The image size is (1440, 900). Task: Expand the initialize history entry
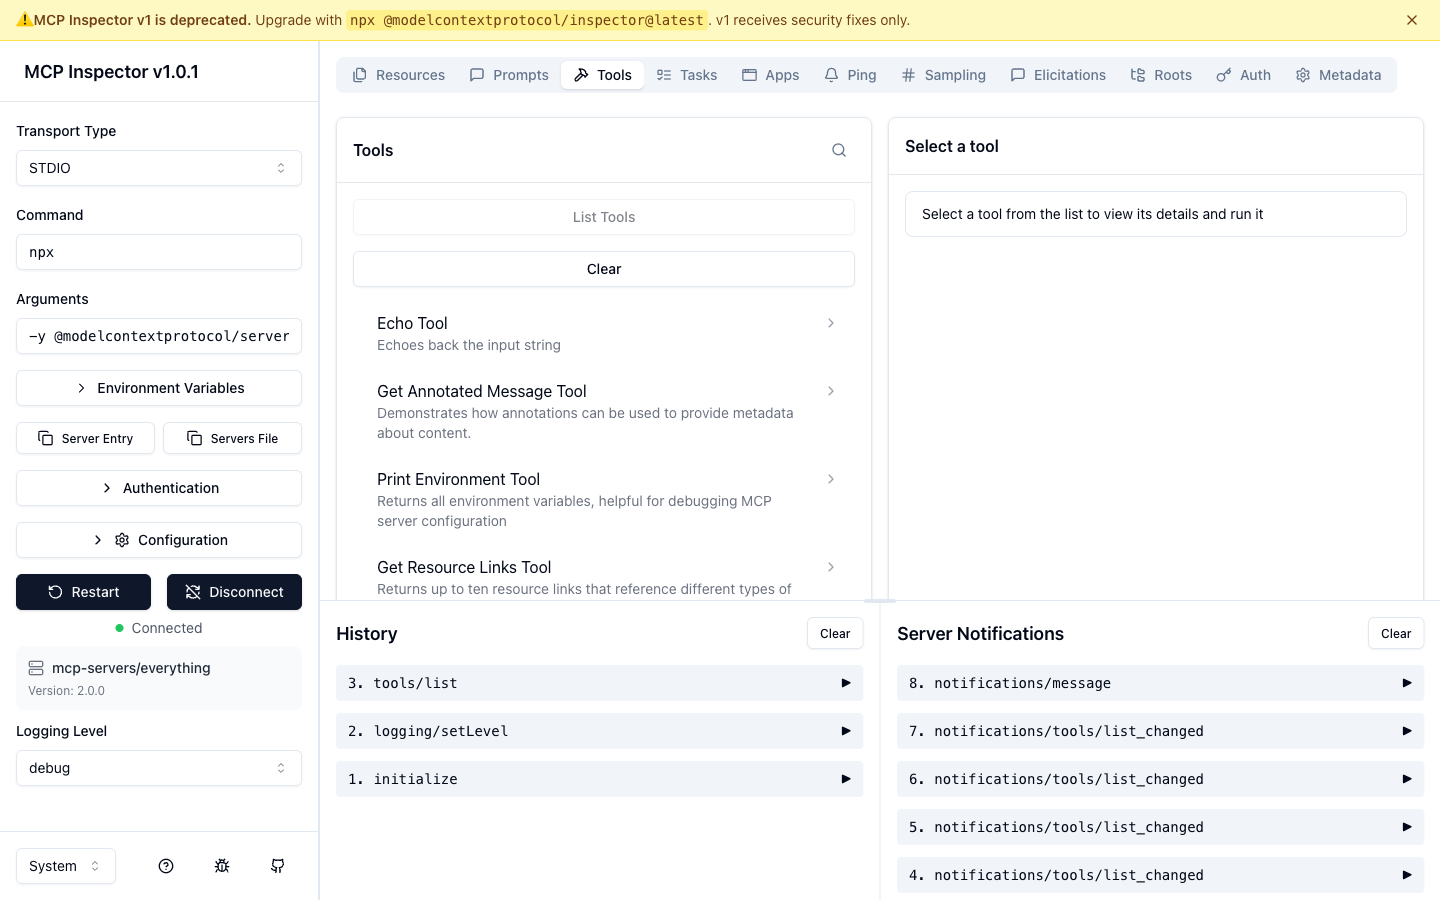point(600,779)
